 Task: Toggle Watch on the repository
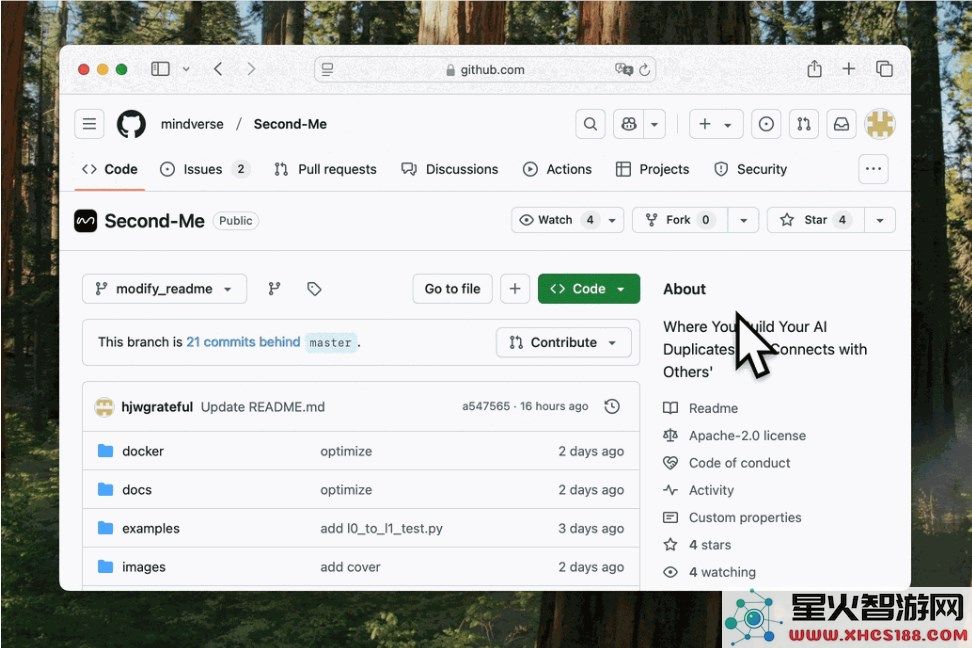(x=556, y=220)
